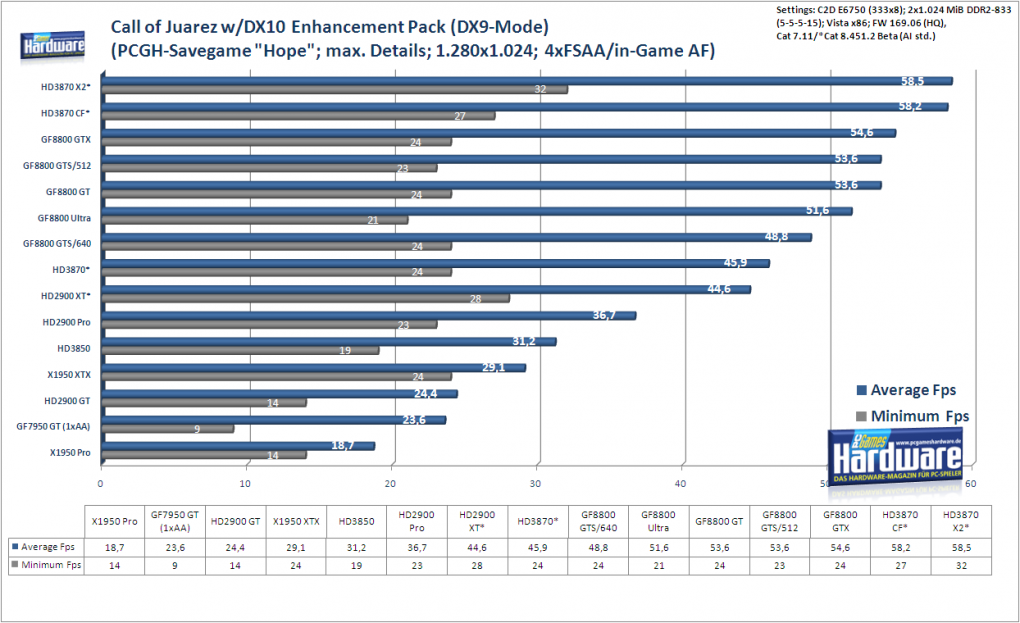Click the '40' tick on horizontal axis
Viewport: 1020px width, 623px height.
[680, 483]
